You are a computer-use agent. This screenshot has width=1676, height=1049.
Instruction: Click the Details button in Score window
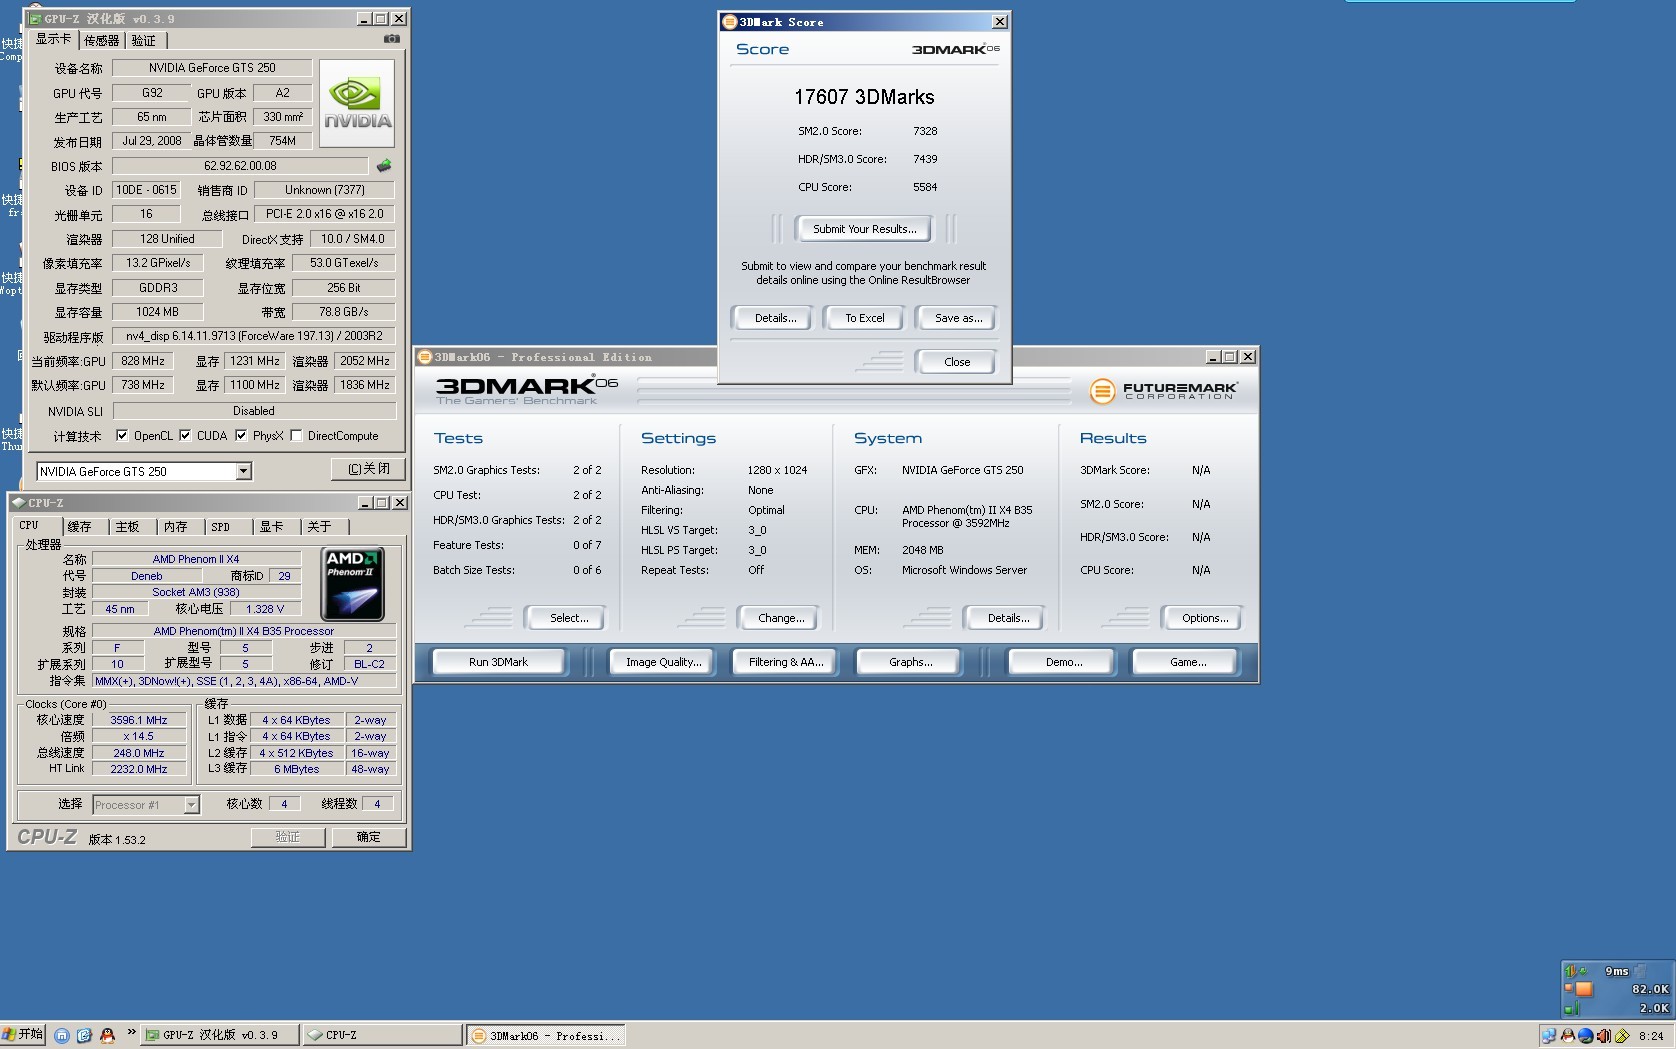775,318
